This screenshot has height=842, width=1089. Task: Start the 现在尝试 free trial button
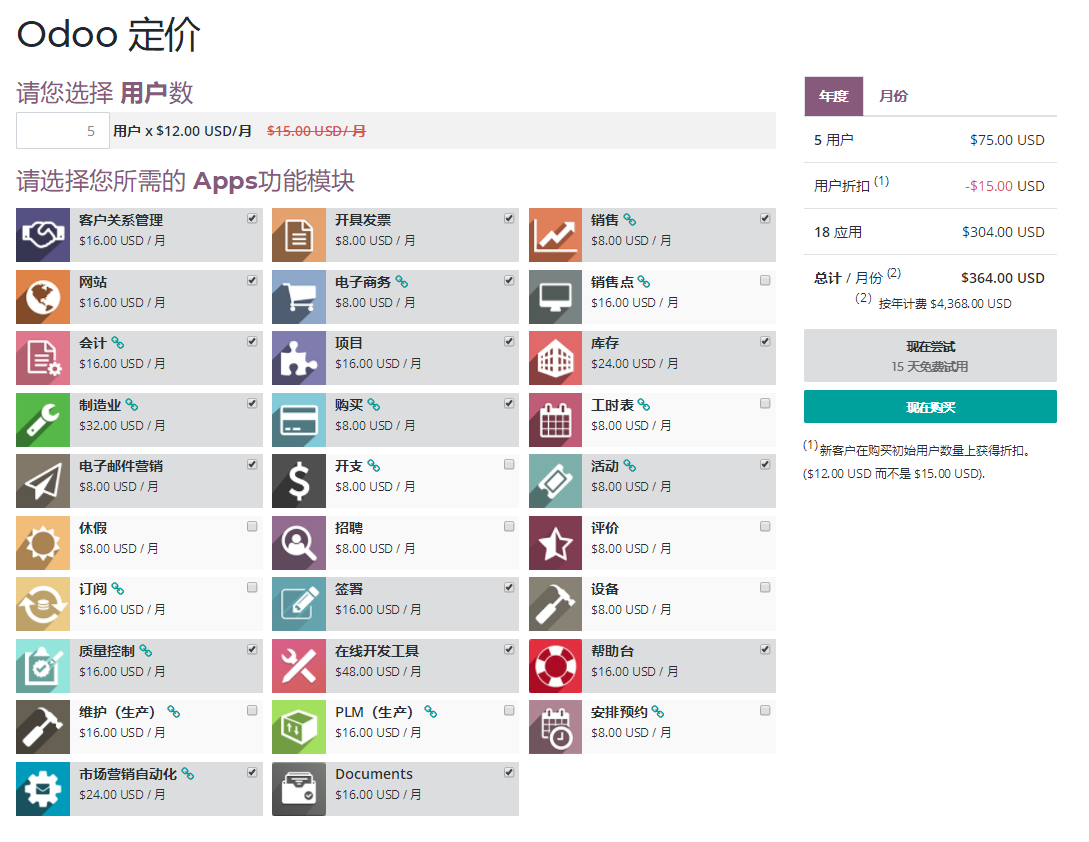coord(930,355)
